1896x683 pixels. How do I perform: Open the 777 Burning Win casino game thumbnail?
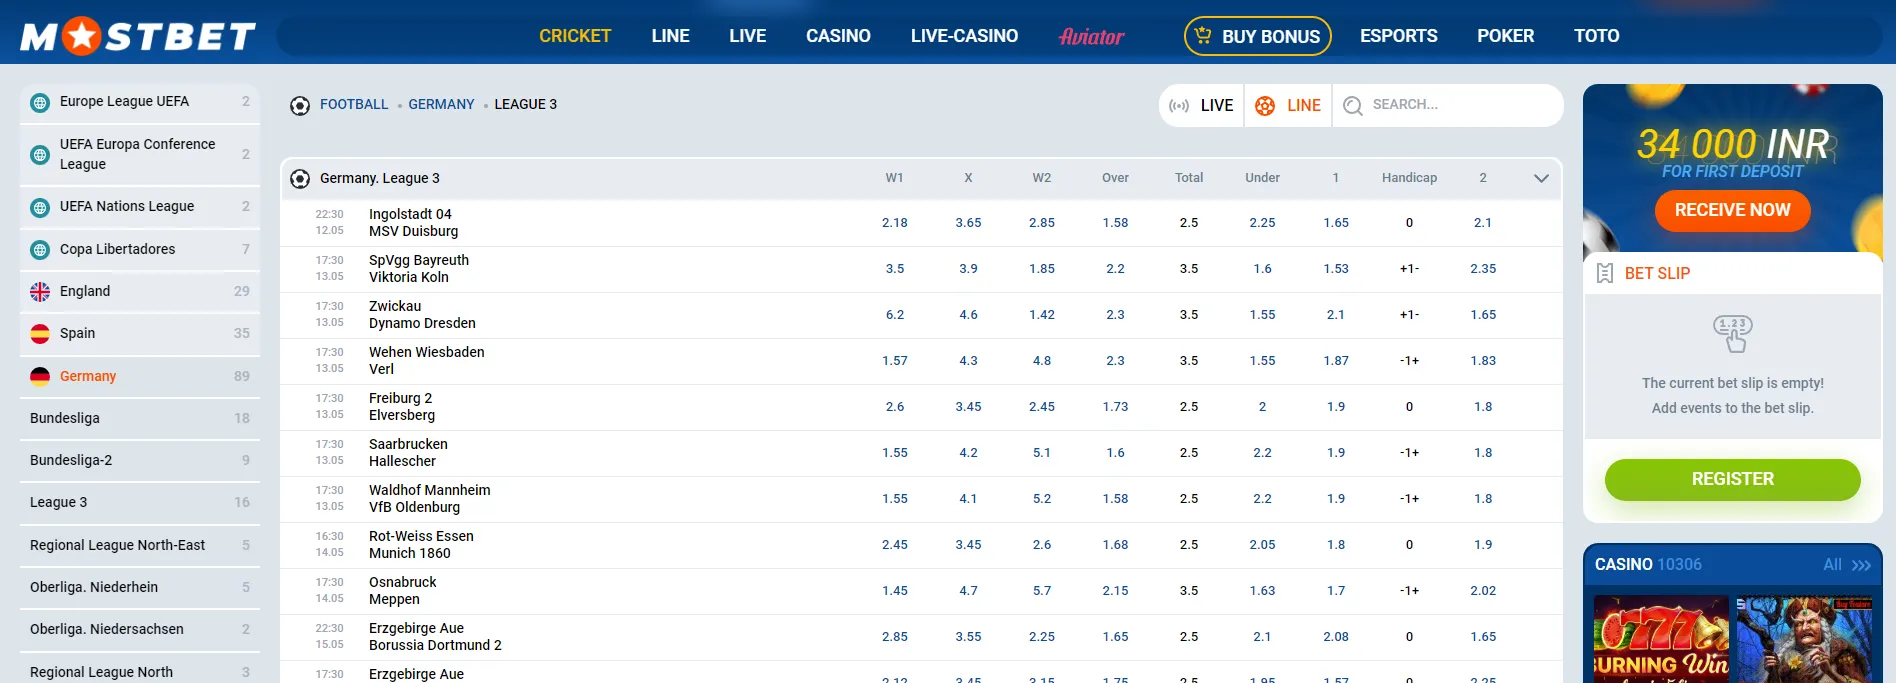pos(1661,639)
